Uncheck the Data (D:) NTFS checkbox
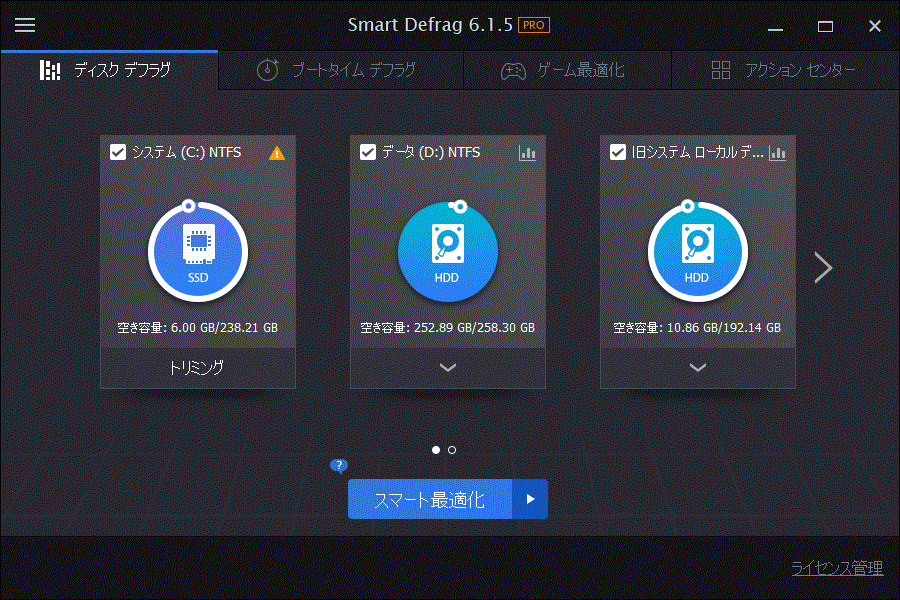Viewport: 900px width, 600px height. [x=367, y=152]
